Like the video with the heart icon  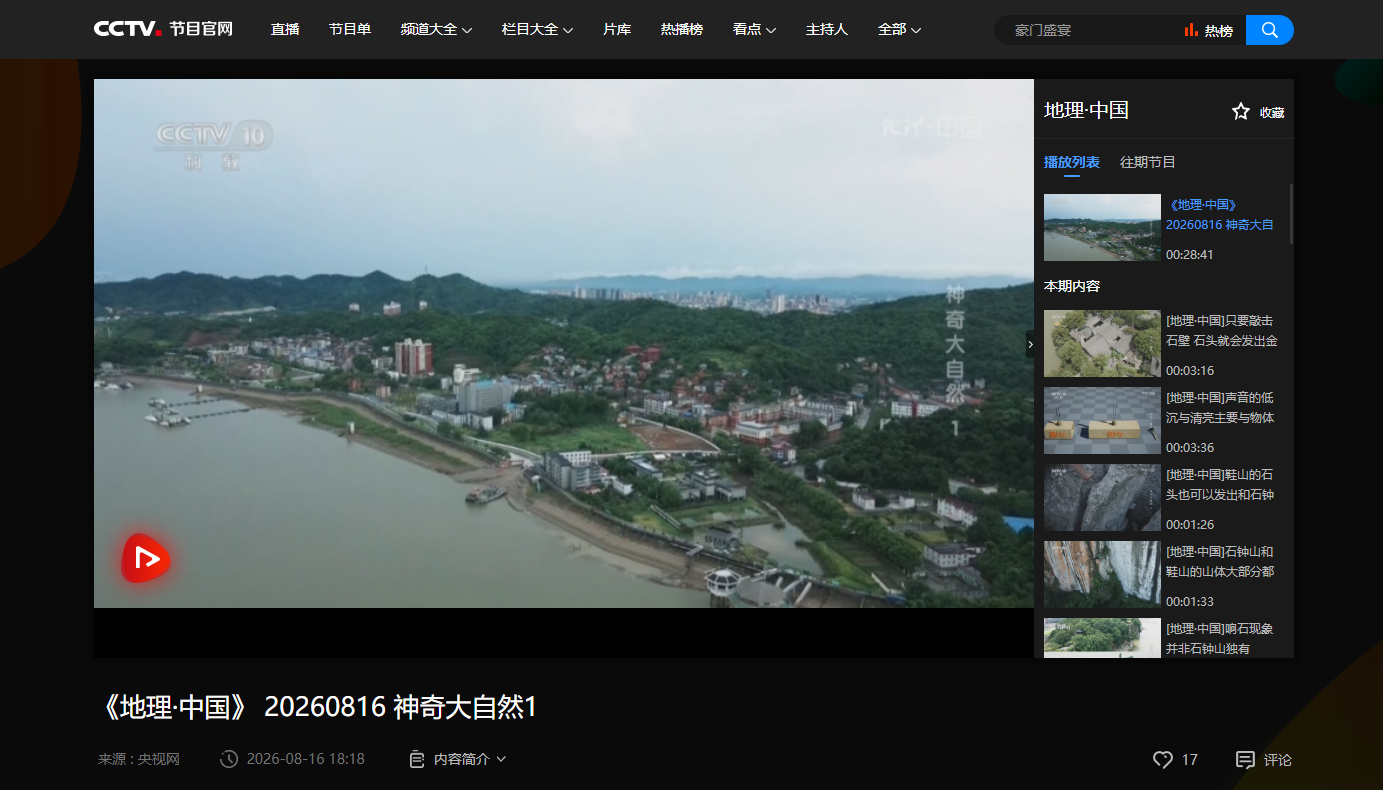tap(1162, 760)
